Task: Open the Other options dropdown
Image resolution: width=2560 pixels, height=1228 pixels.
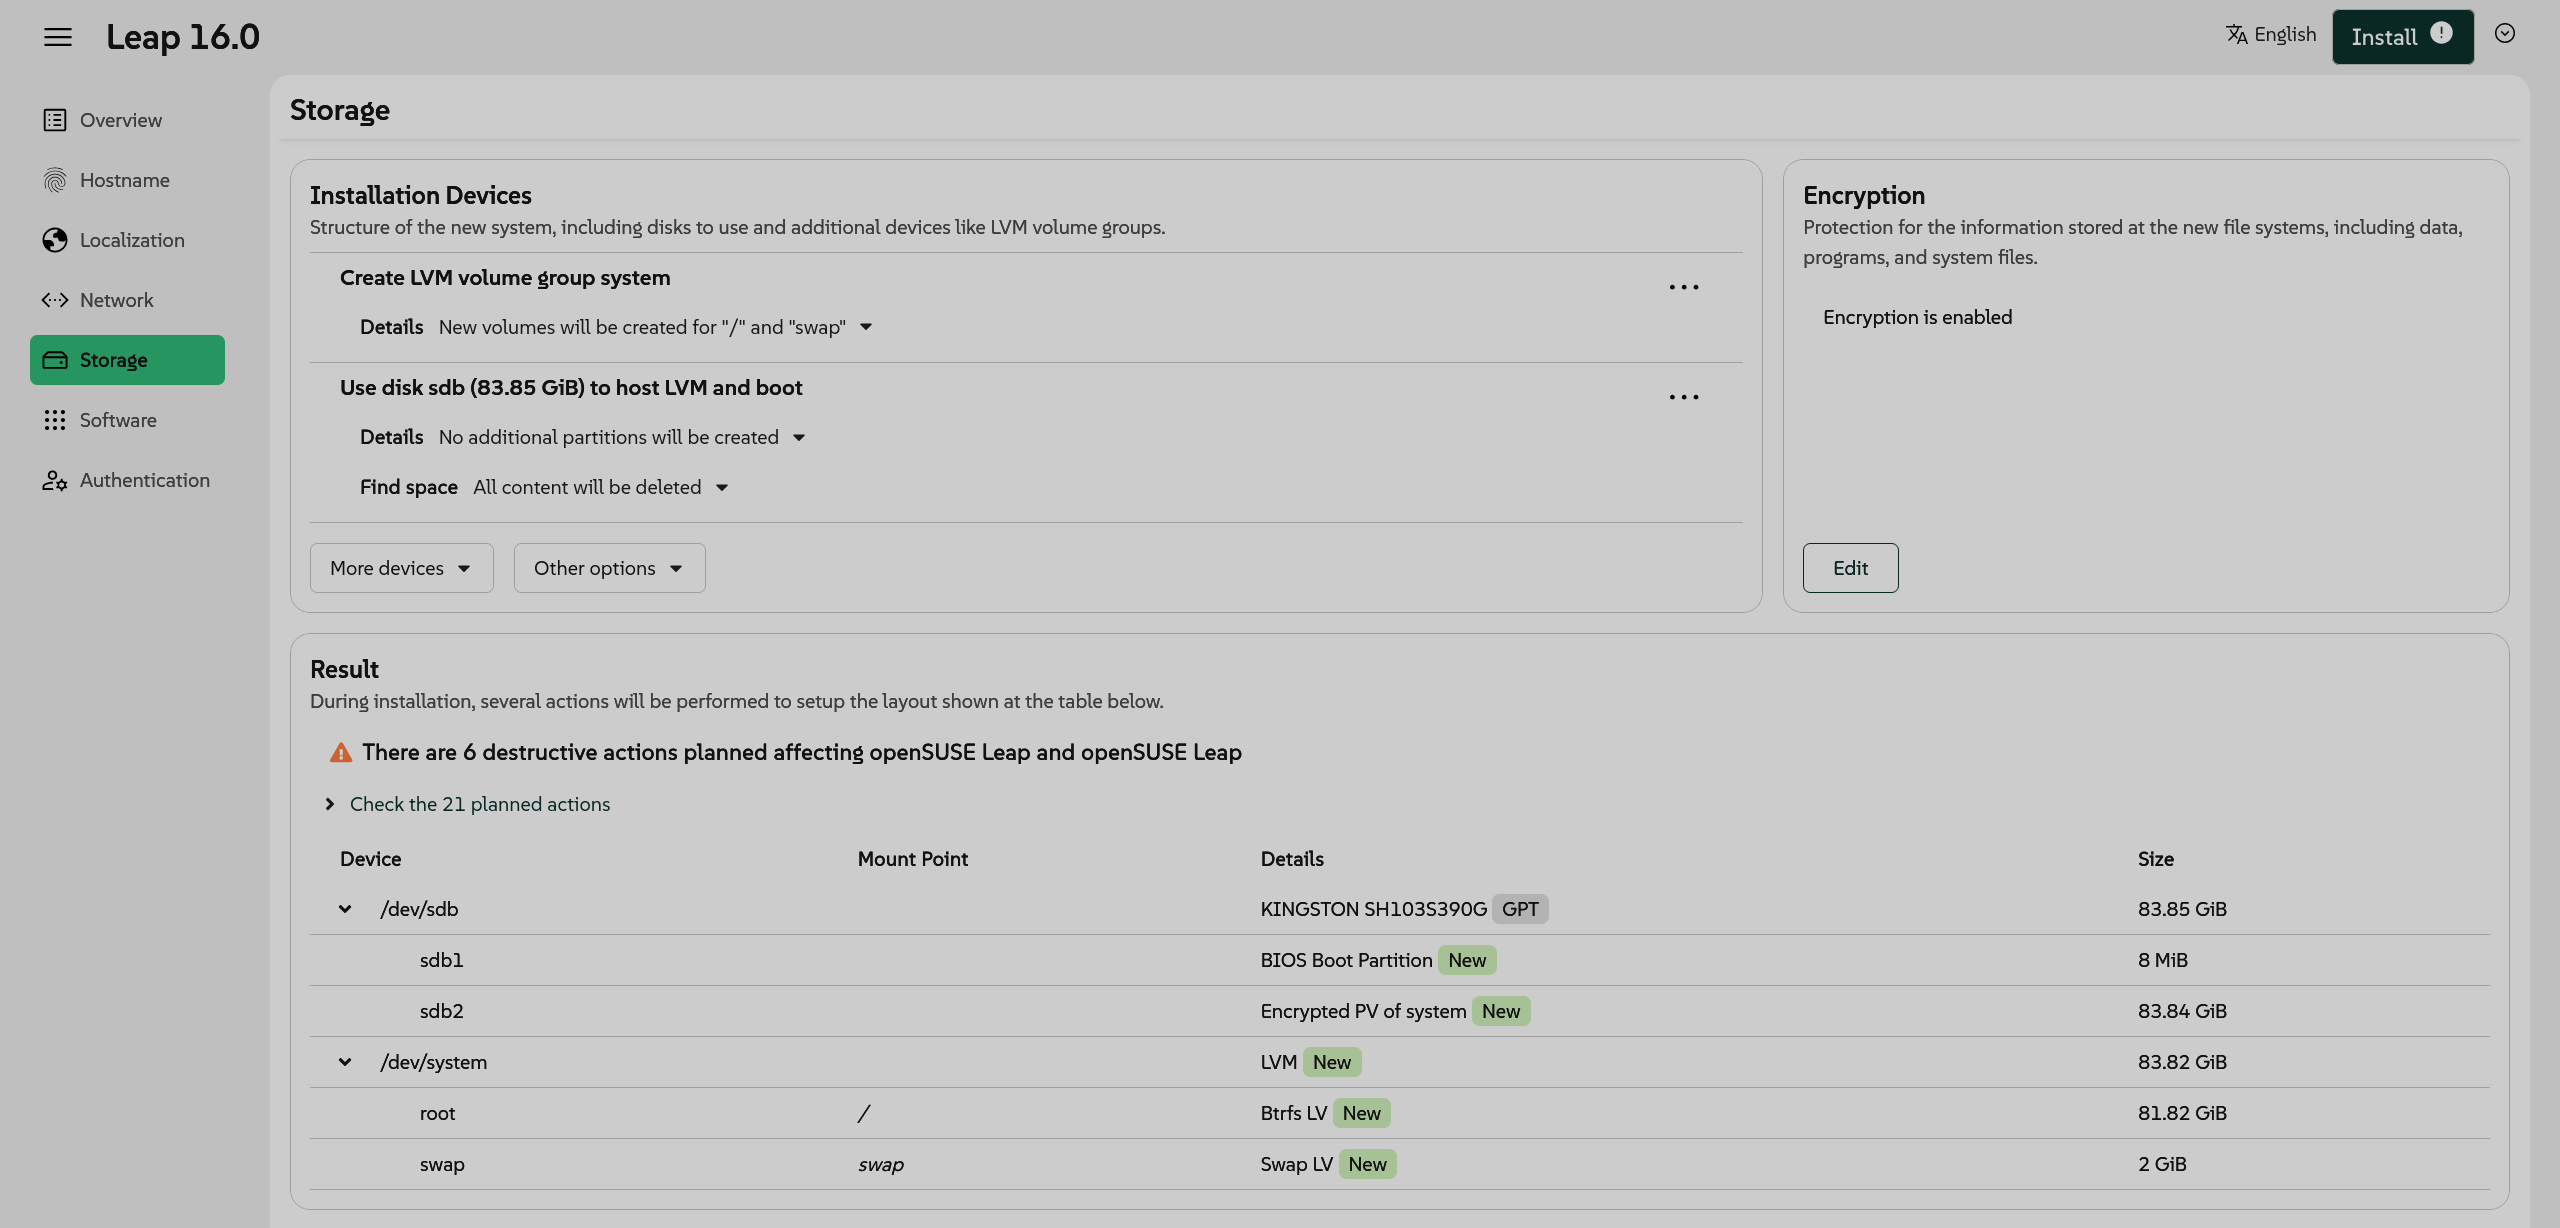Action: (609, 568)
